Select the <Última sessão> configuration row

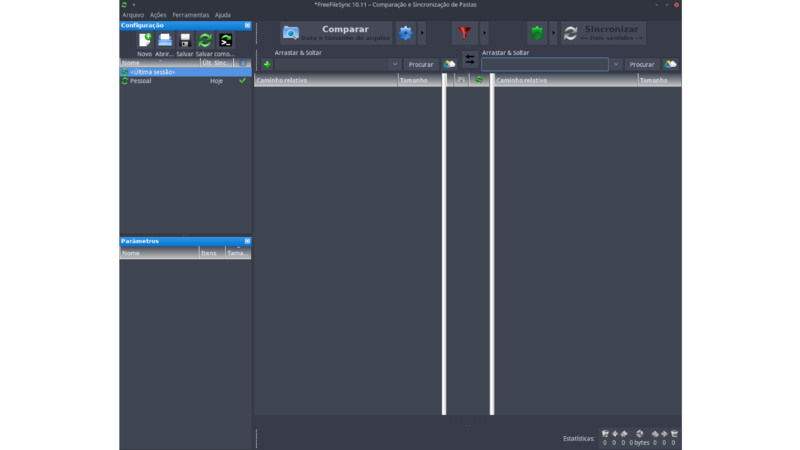click(185, 72)
